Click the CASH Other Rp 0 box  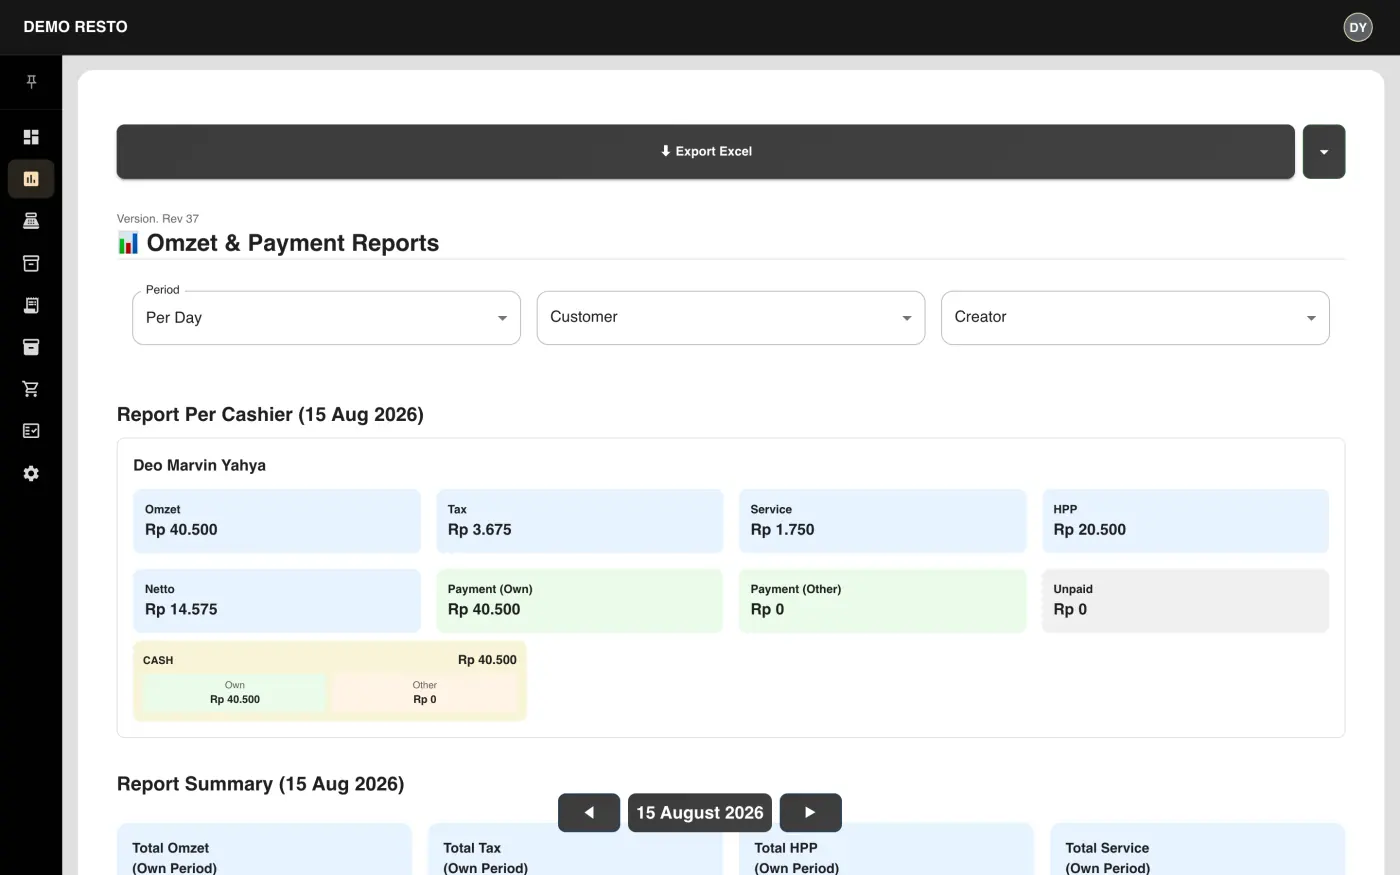tap(424, 693)
